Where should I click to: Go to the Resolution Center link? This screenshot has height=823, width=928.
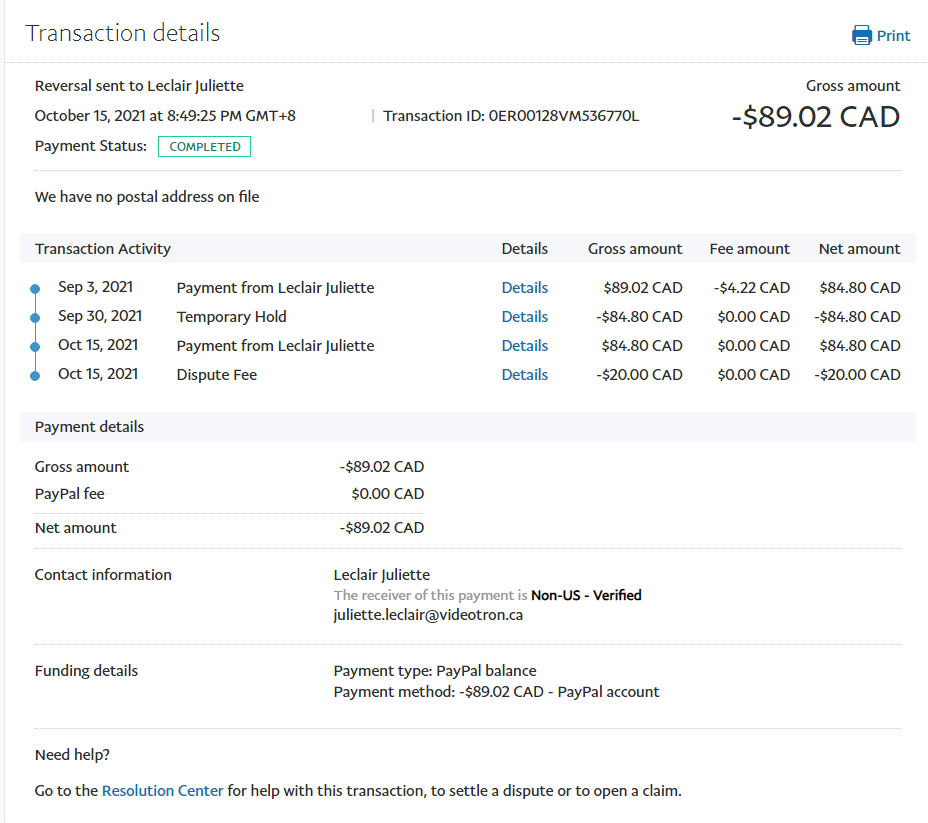162,791
